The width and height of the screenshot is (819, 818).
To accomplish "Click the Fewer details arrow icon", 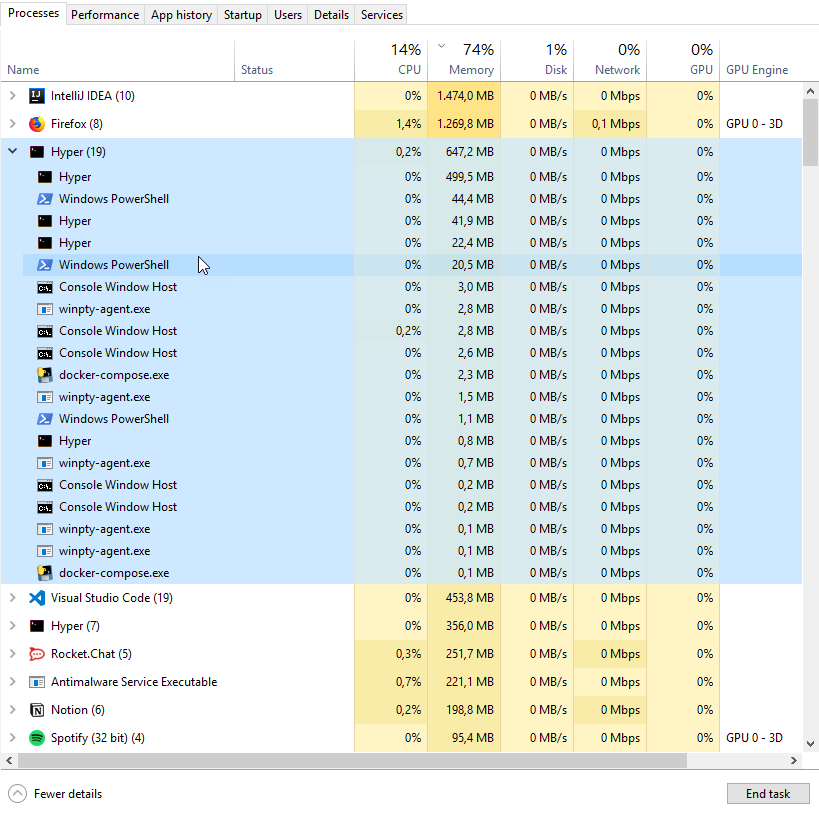I will click(17, 794).
